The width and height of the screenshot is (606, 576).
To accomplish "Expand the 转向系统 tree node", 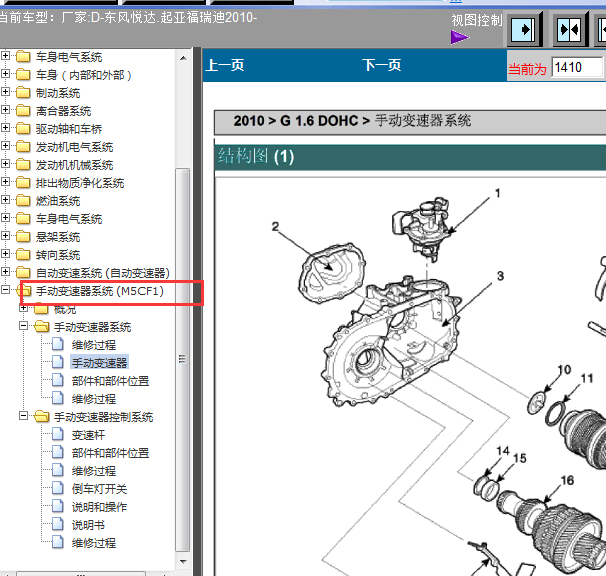I will [5, 254].
